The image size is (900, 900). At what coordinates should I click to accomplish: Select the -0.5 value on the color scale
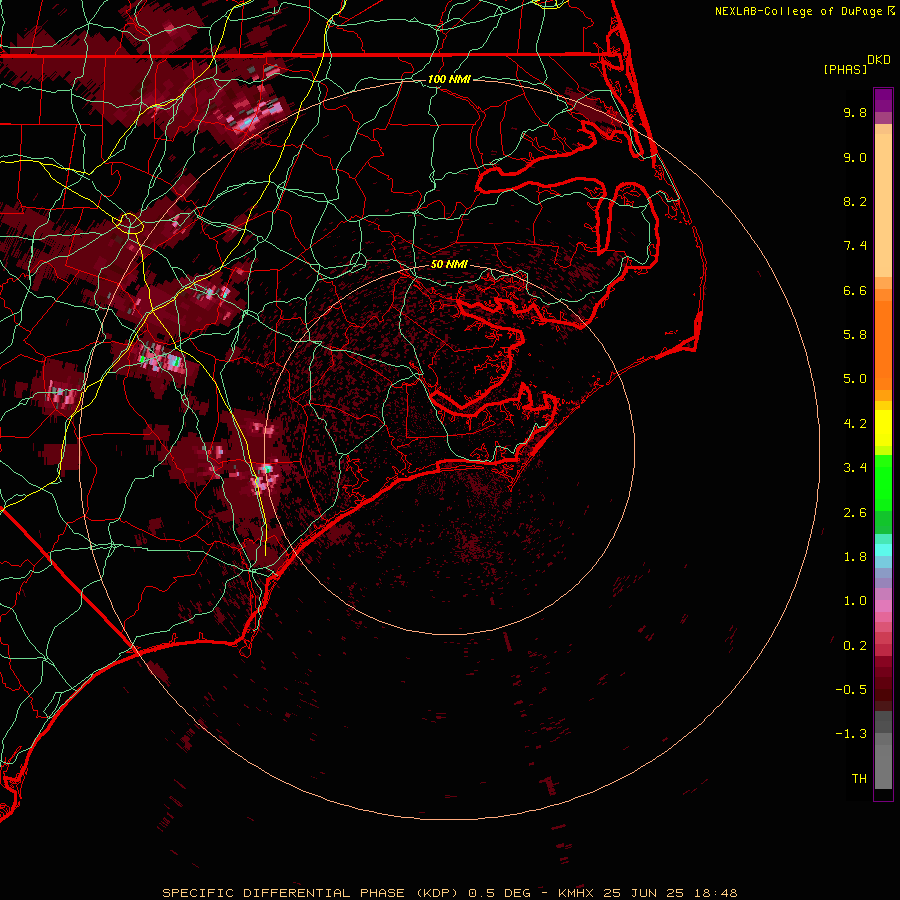point(851,690)
